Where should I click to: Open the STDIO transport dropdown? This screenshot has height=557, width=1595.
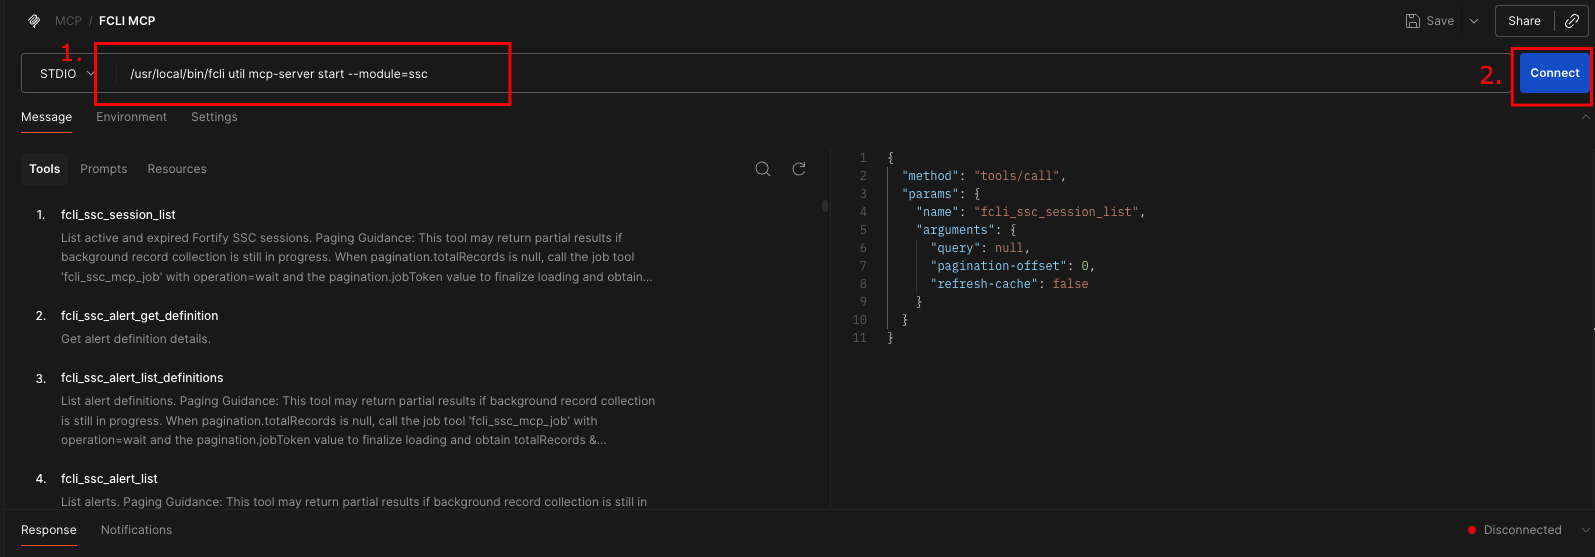(x=66, y=74)
